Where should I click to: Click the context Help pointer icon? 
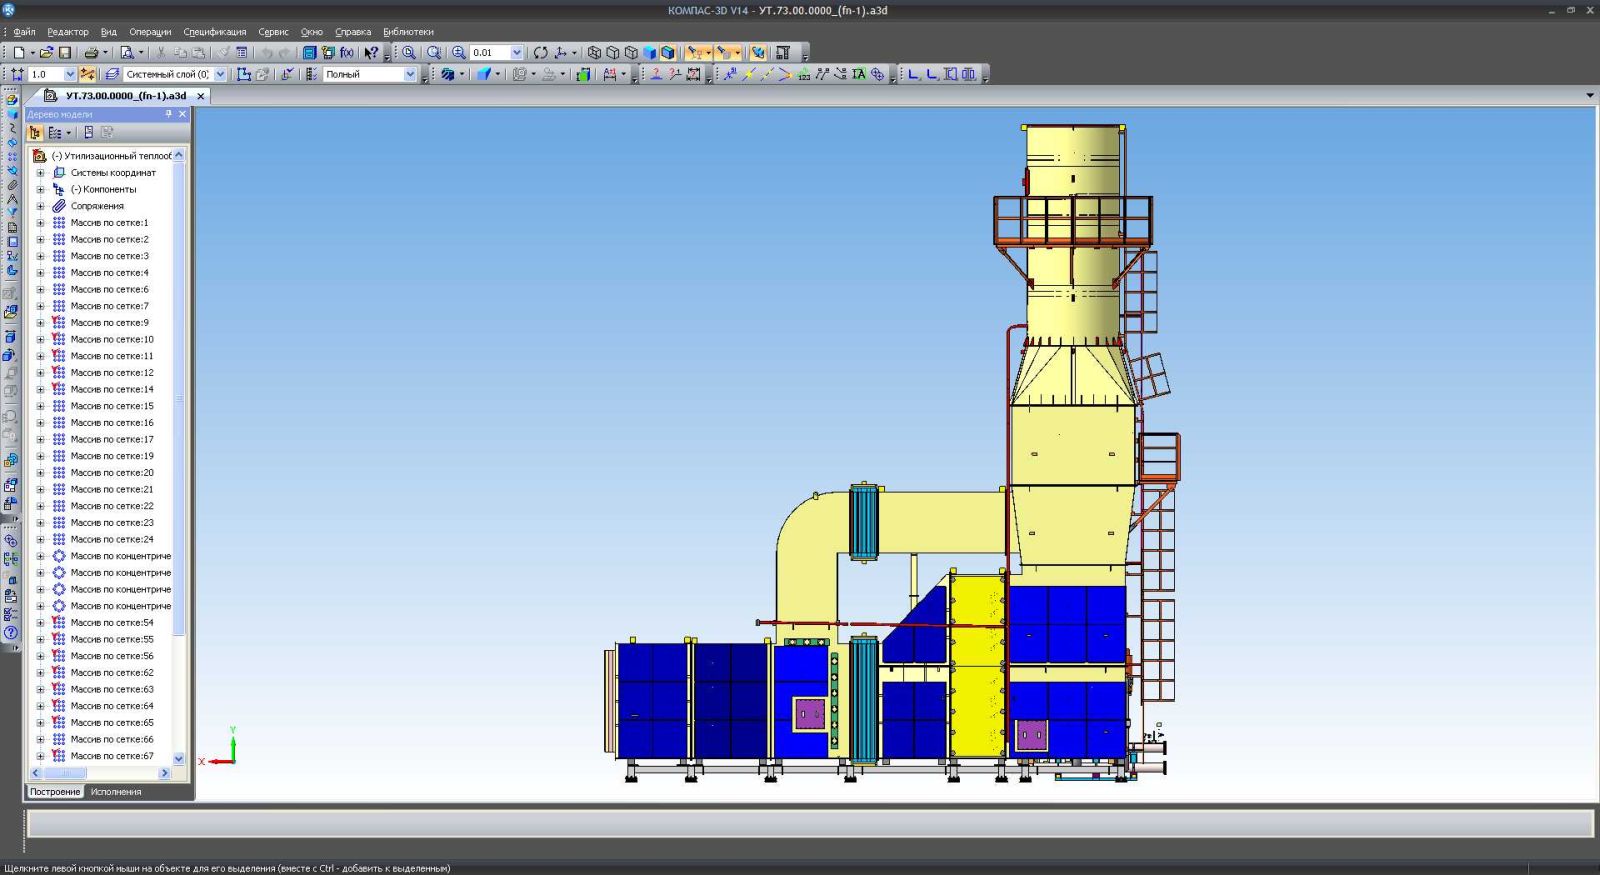(371, 52)
